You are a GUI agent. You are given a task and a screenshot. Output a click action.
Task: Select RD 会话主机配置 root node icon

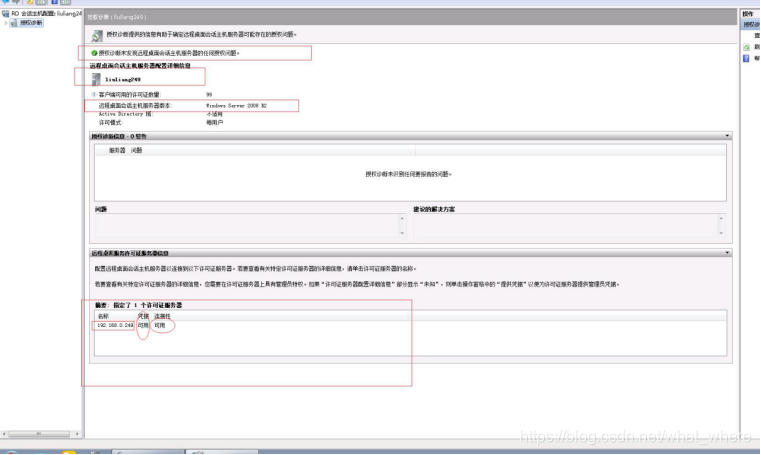coord(5,14)
